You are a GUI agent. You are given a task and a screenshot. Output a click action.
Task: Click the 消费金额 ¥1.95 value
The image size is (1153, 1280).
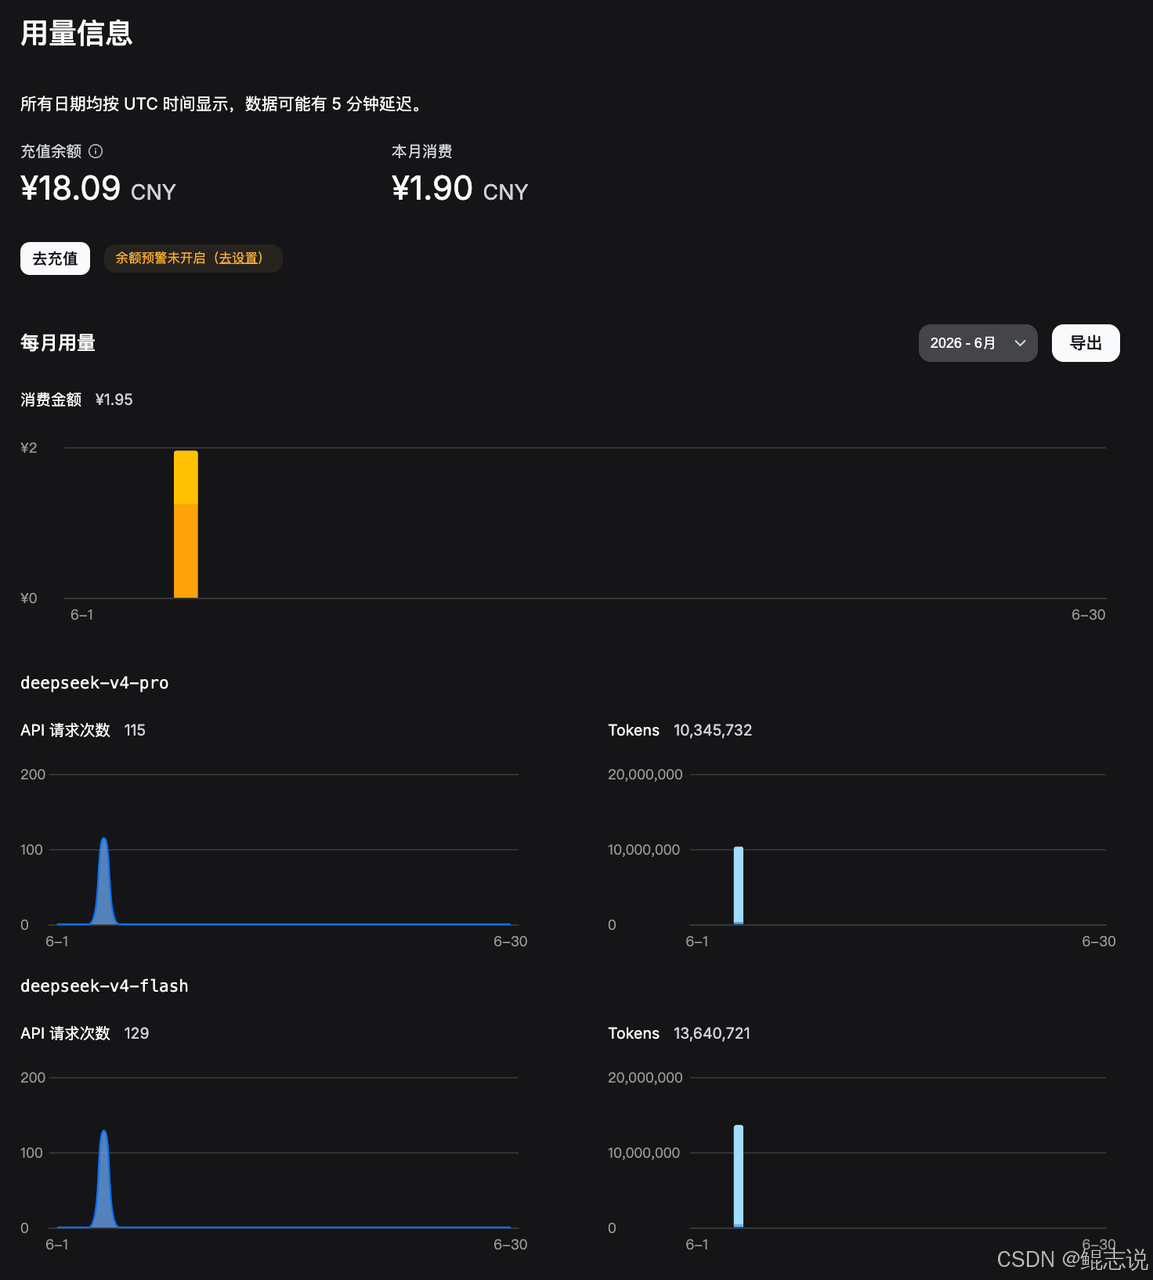coord(114,399)
